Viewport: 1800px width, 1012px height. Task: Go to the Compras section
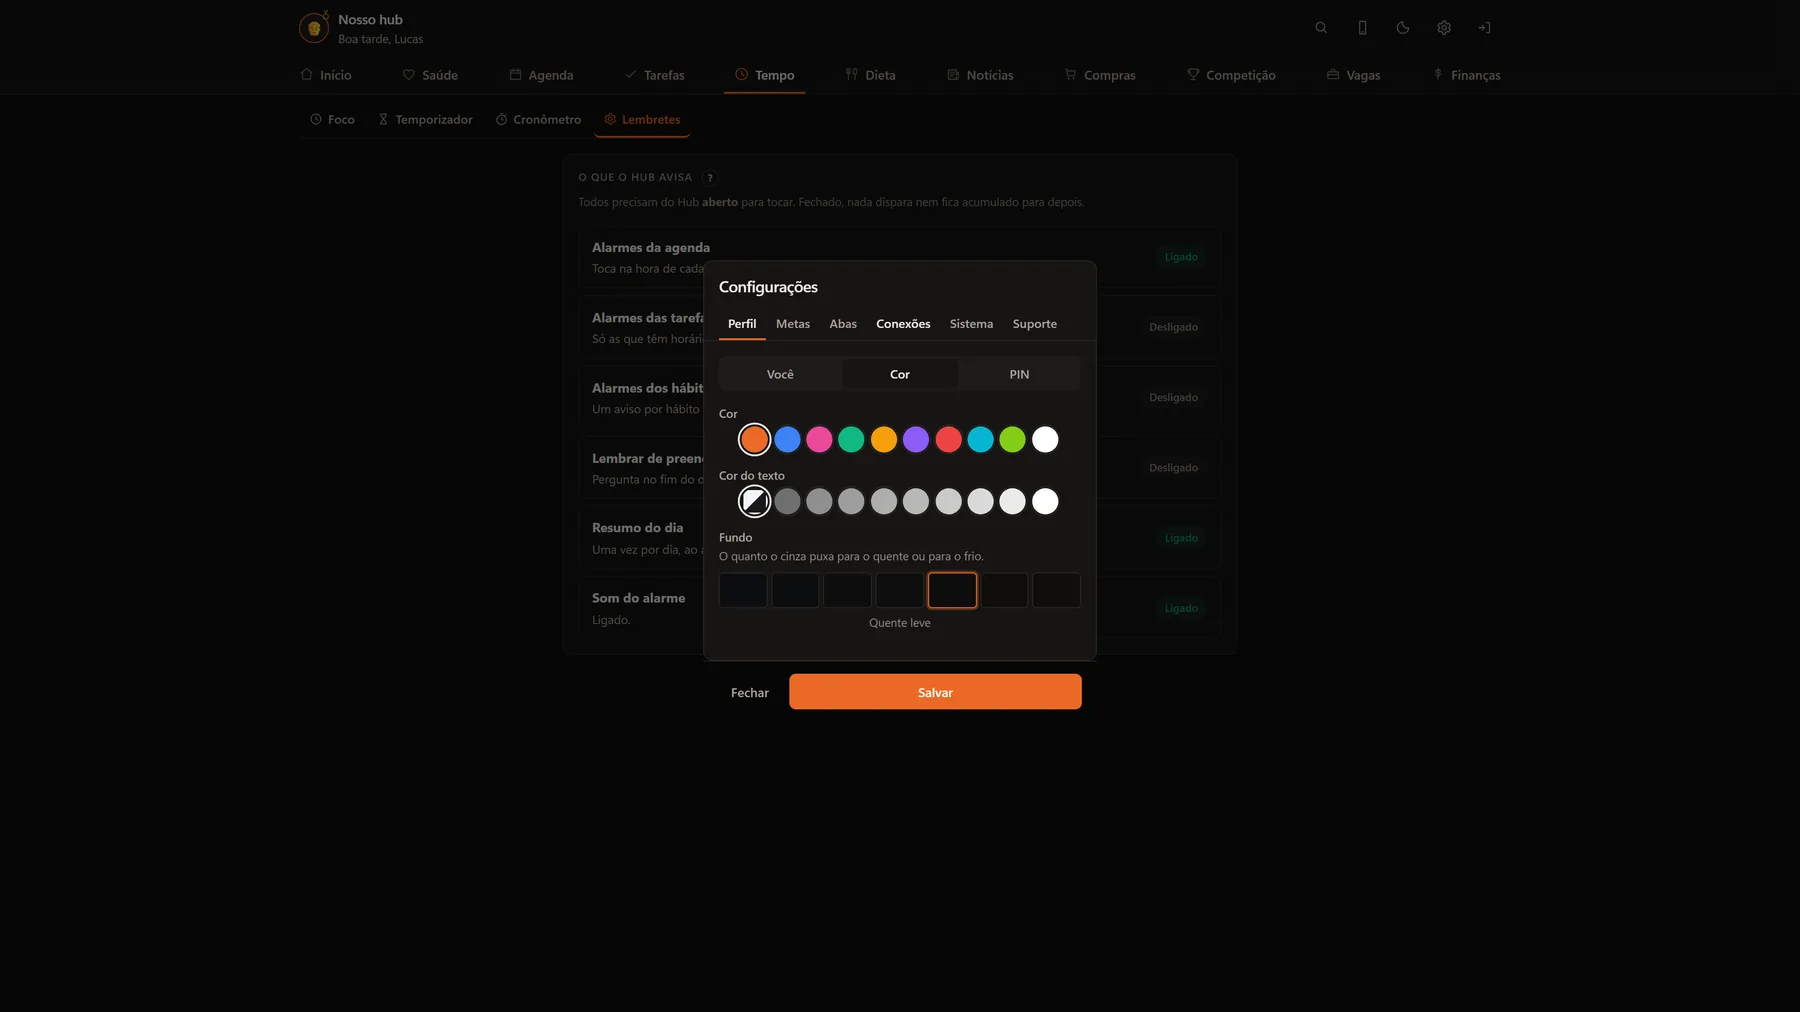pos(1100,75)
